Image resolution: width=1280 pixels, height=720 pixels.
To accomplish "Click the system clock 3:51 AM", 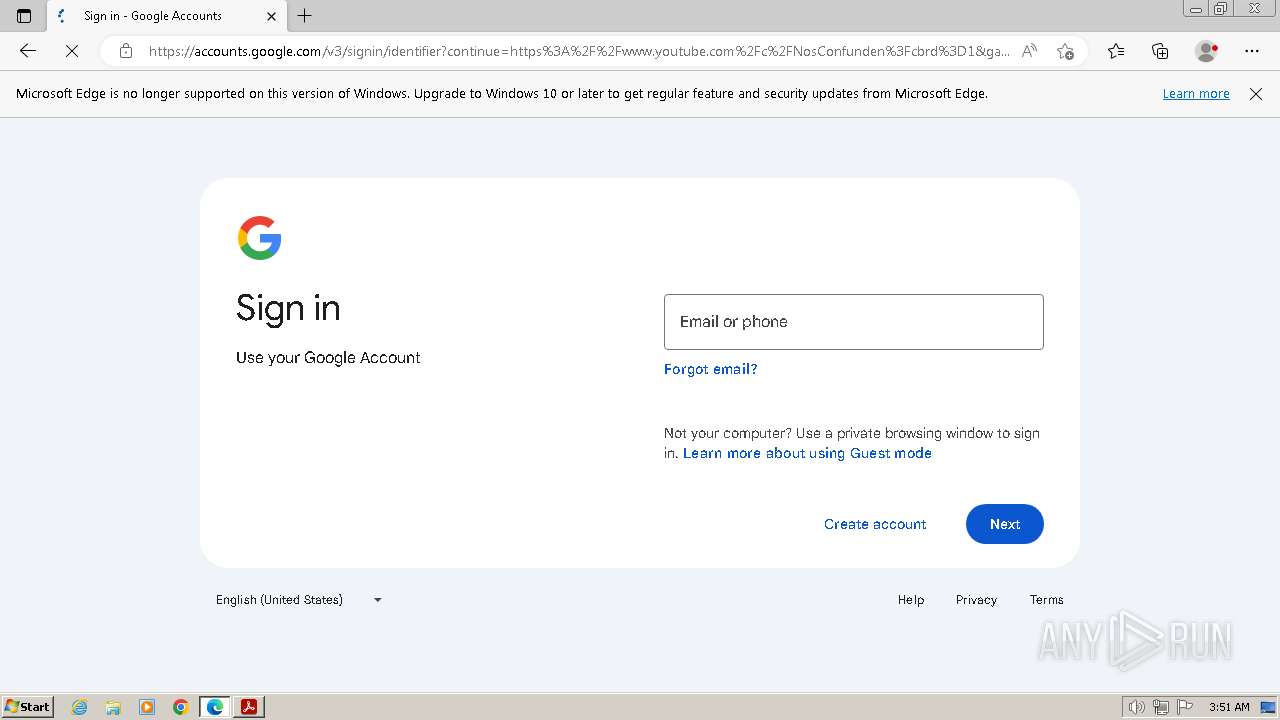I will tap(1229, 707).
